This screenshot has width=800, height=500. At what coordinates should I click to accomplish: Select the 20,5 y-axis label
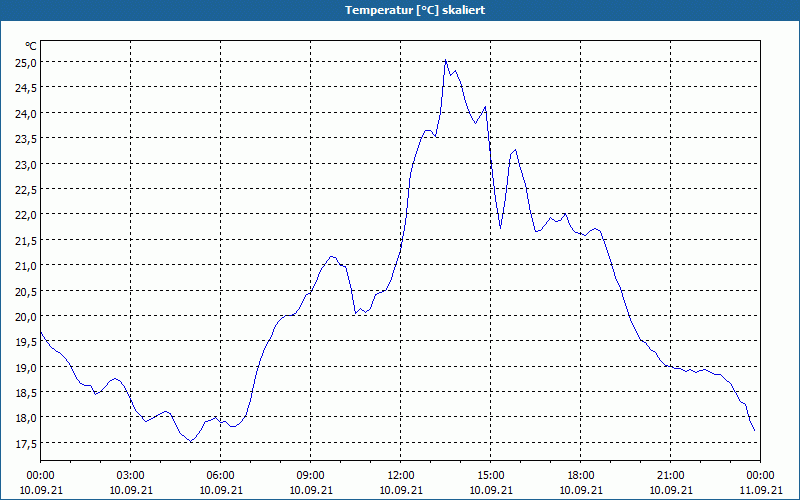click(27, 291)
